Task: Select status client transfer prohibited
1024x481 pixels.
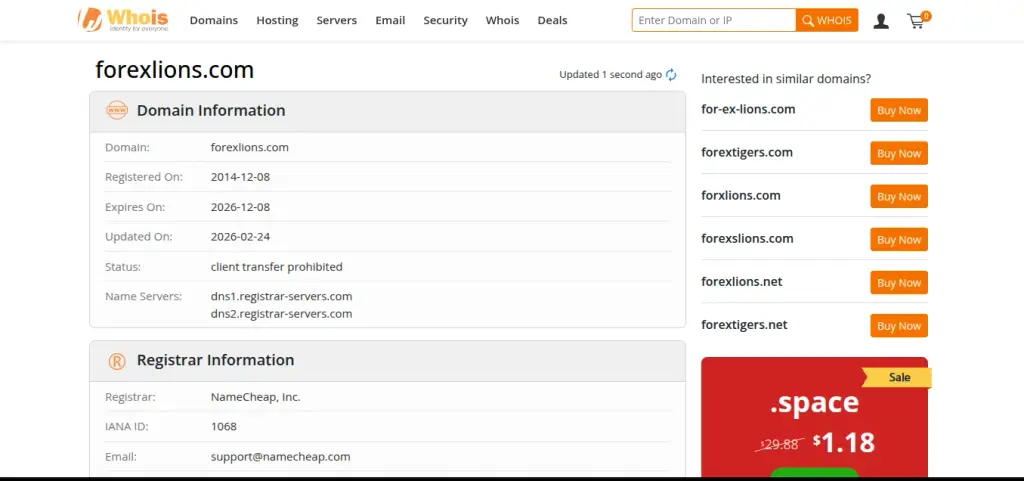Action: click(x=276, y=267)
